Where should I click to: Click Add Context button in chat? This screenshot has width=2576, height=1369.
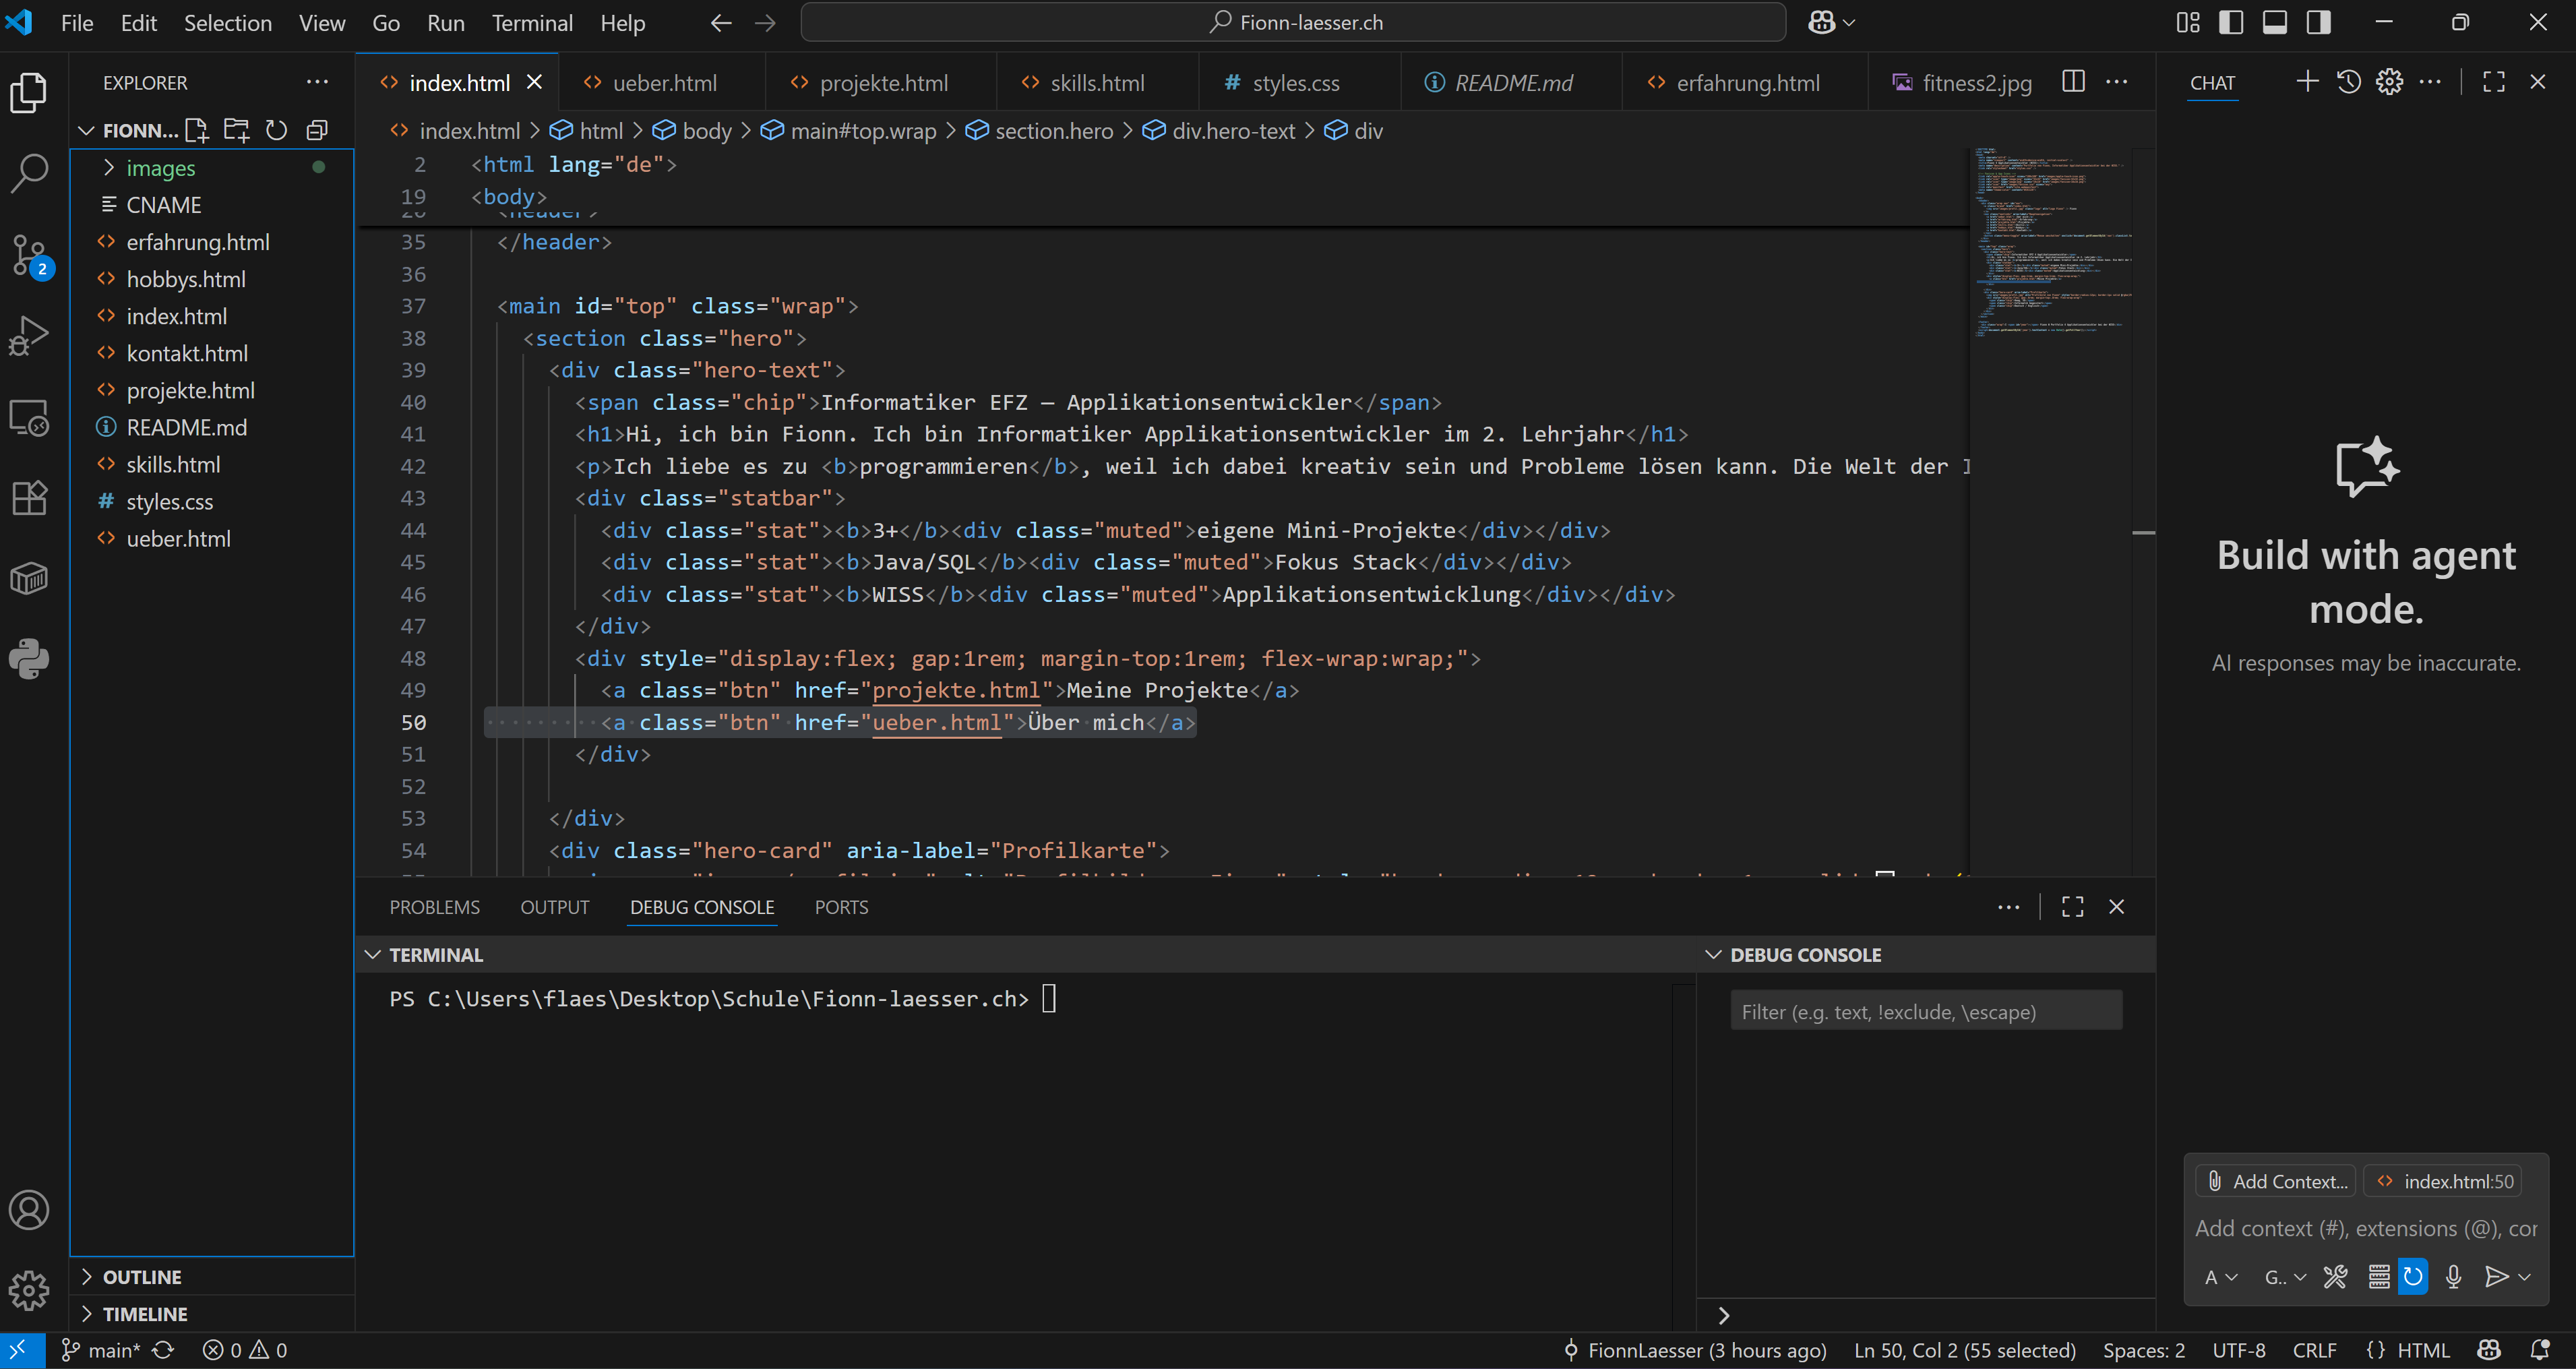[2276, 1181]
